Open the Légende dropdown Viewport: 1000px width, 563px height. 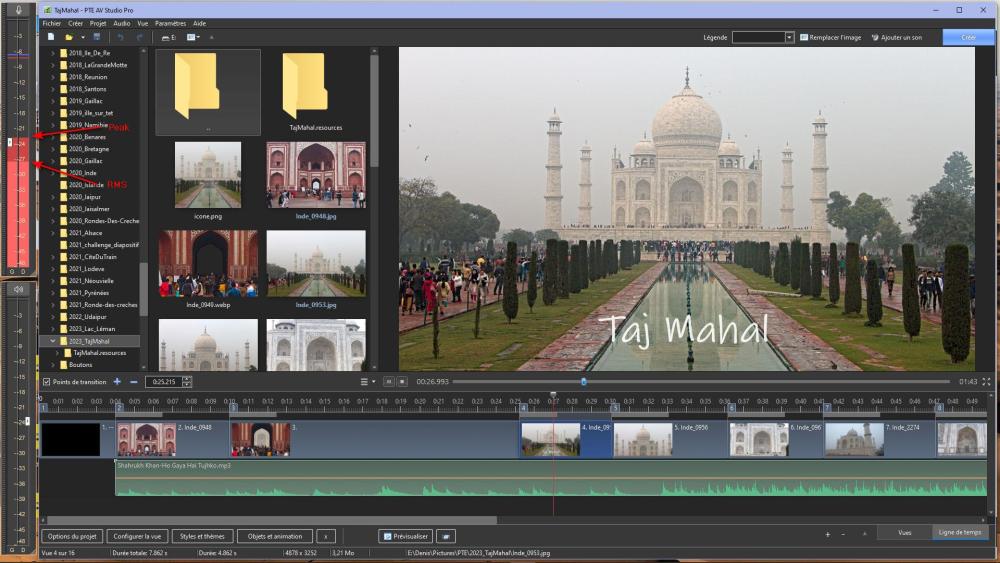click(789, 37)
